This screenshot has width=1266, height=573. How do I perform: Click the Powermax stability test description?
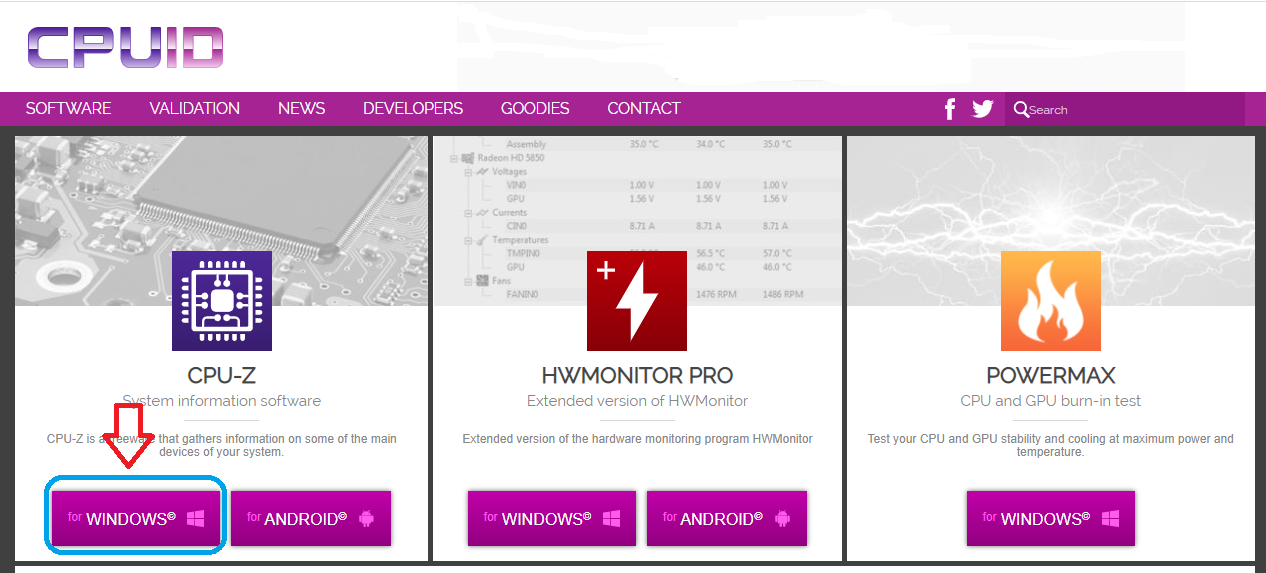click(x=1051, y=445)
